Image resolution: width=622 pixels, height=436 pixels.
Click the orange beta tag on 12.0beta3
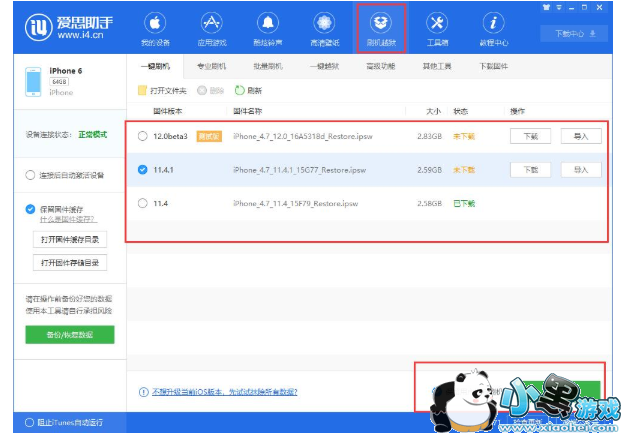click(209, 136)
